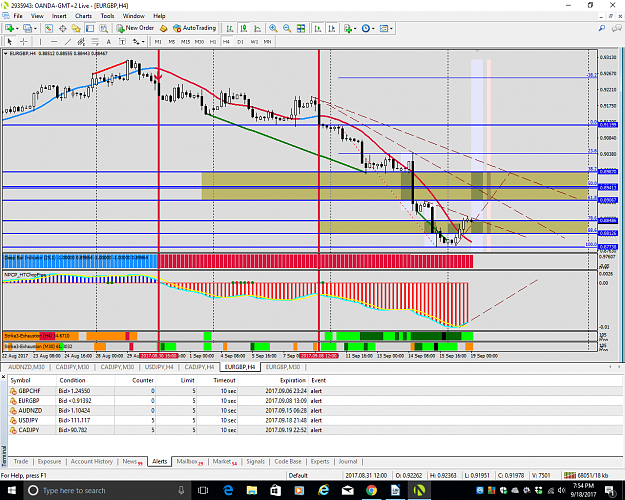Expand the EURGBP,H4 chart title arrow

pos(6,53)
